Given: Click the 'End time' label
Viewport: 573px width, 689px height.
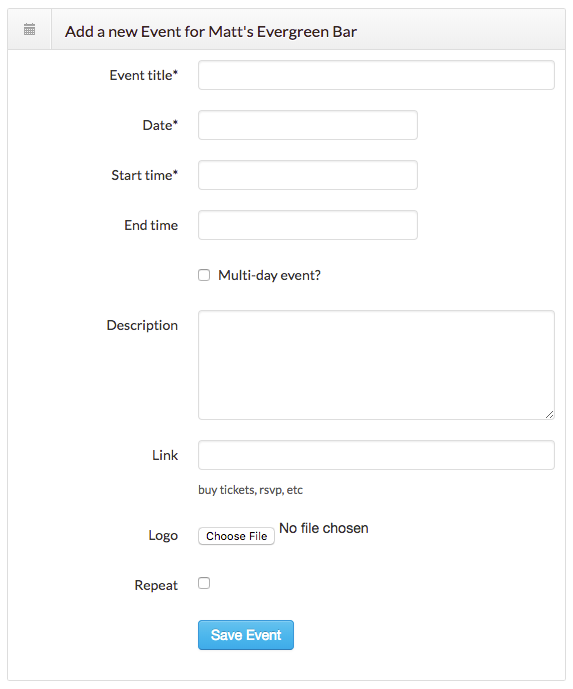Looking at the screenshot, I should click(151, 225).
